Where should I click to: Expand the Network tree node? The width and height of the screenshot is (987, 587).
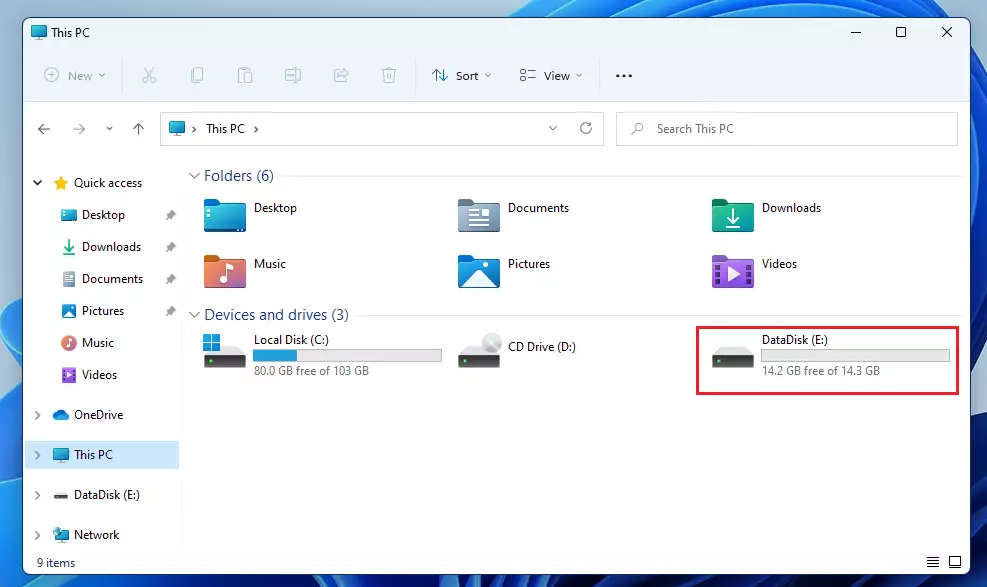(x=37, y=535)
